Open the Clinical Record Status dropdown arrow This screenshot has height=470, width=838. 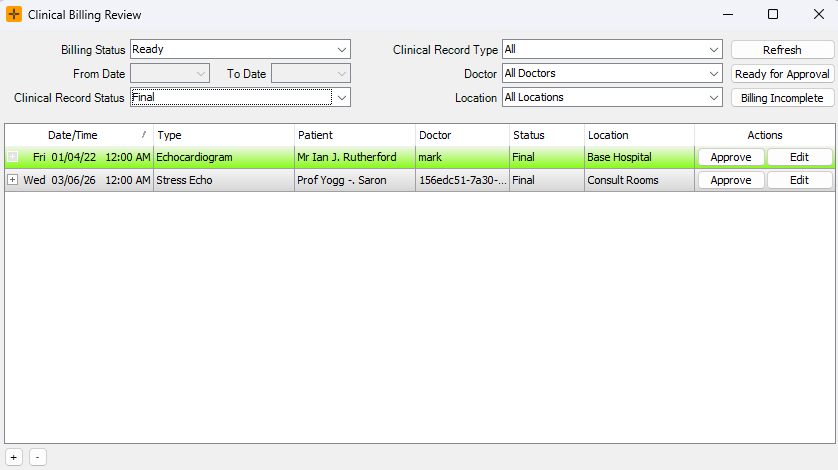point(342,97)
